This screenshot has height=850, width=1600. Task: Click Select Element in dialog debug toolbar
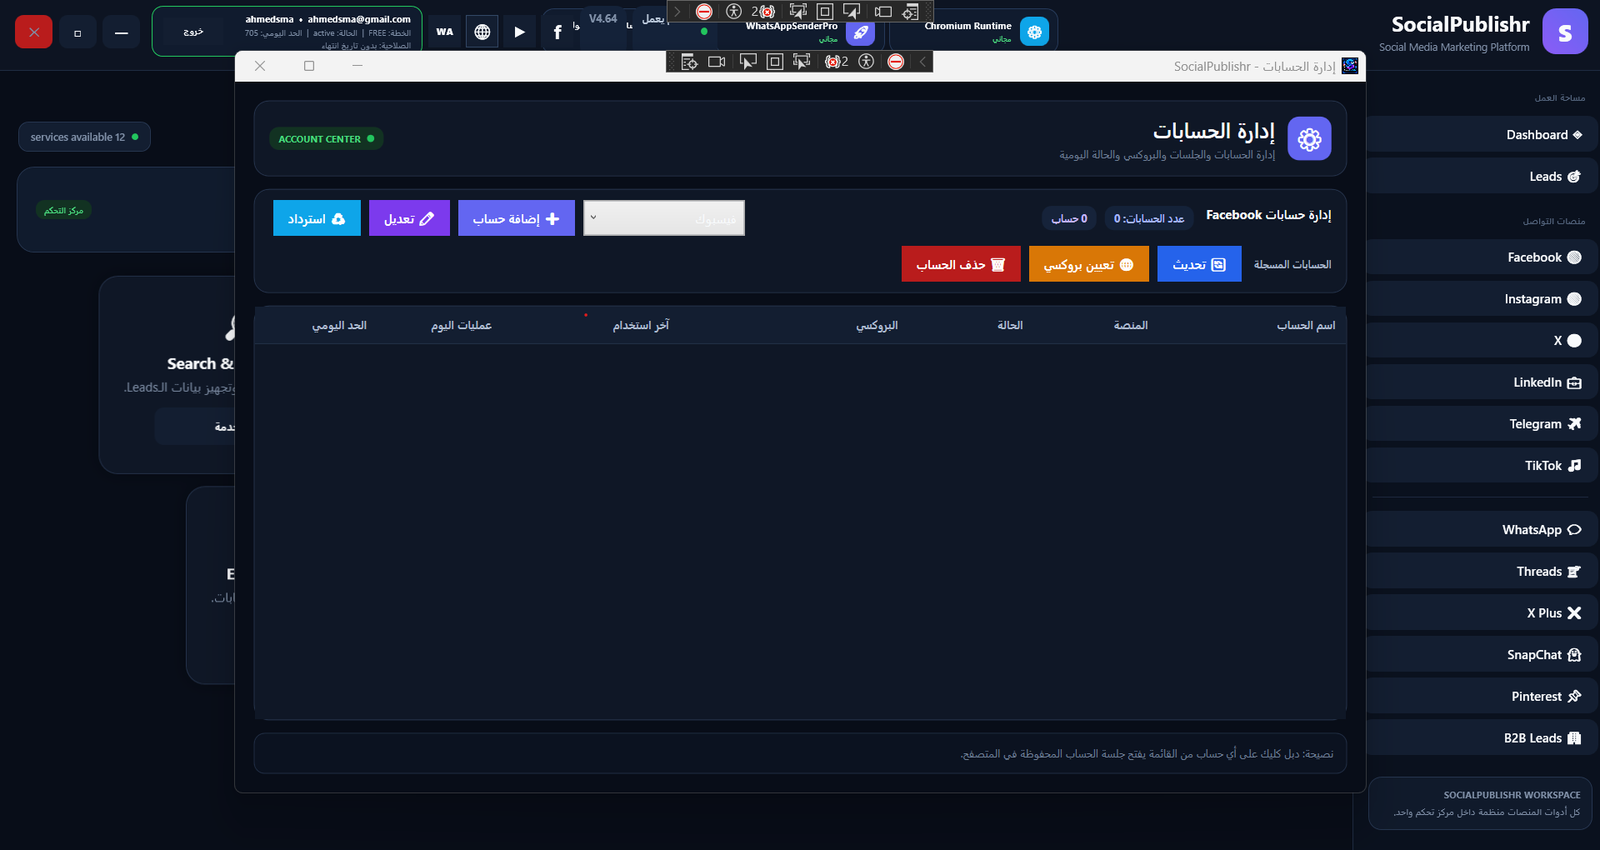(x=747, y=62)
